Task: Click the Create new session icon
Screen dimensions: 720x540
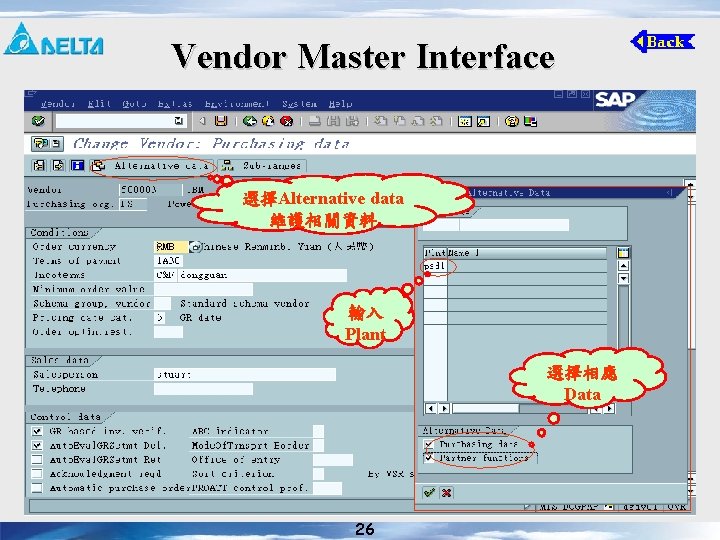Action: [x=464, y=121]
